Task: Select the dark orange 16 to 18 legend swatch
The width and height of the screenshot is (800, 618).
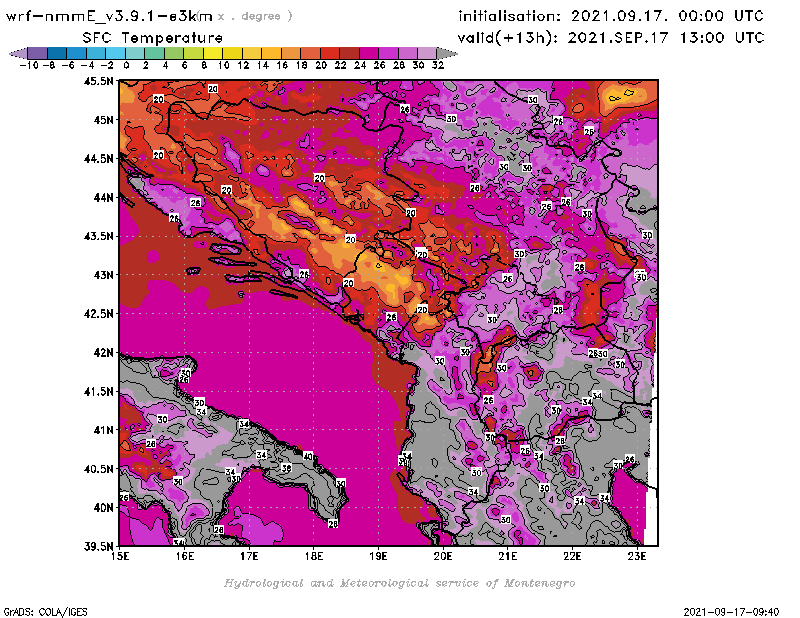Action: pos(291,53)
